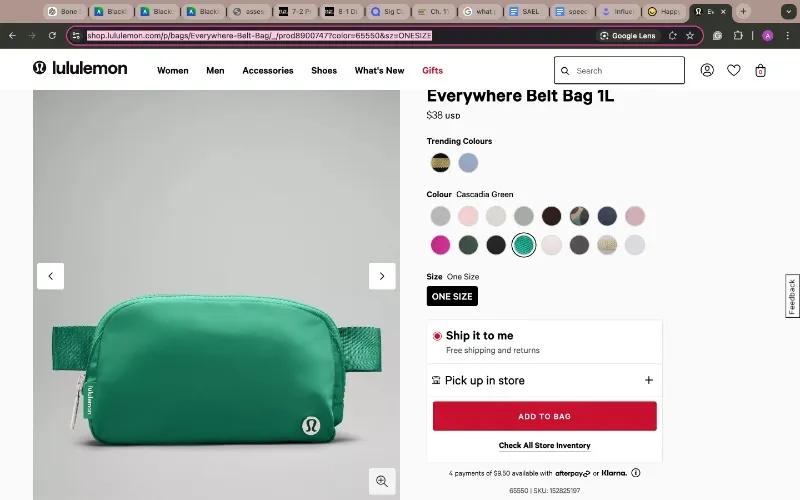This screenshot has height=500, width=800.
Task: Zoom into product image with magnifier
Action: 382,481
